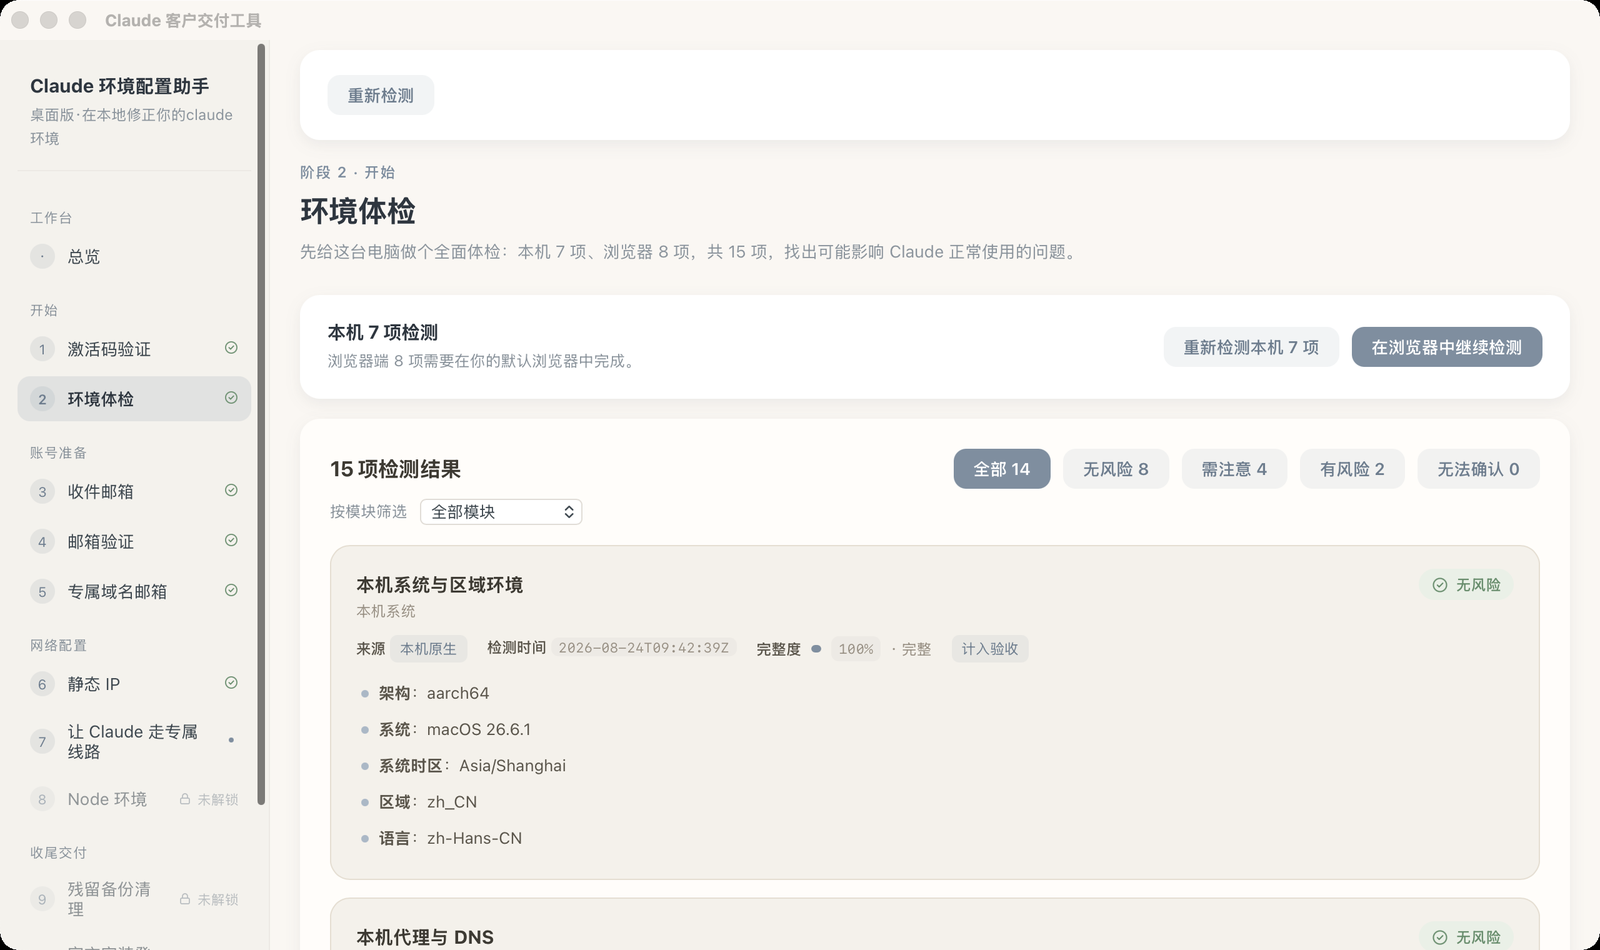Click the 15 项检测结果 heading
Screen dimensions: 1600x950
395,469
